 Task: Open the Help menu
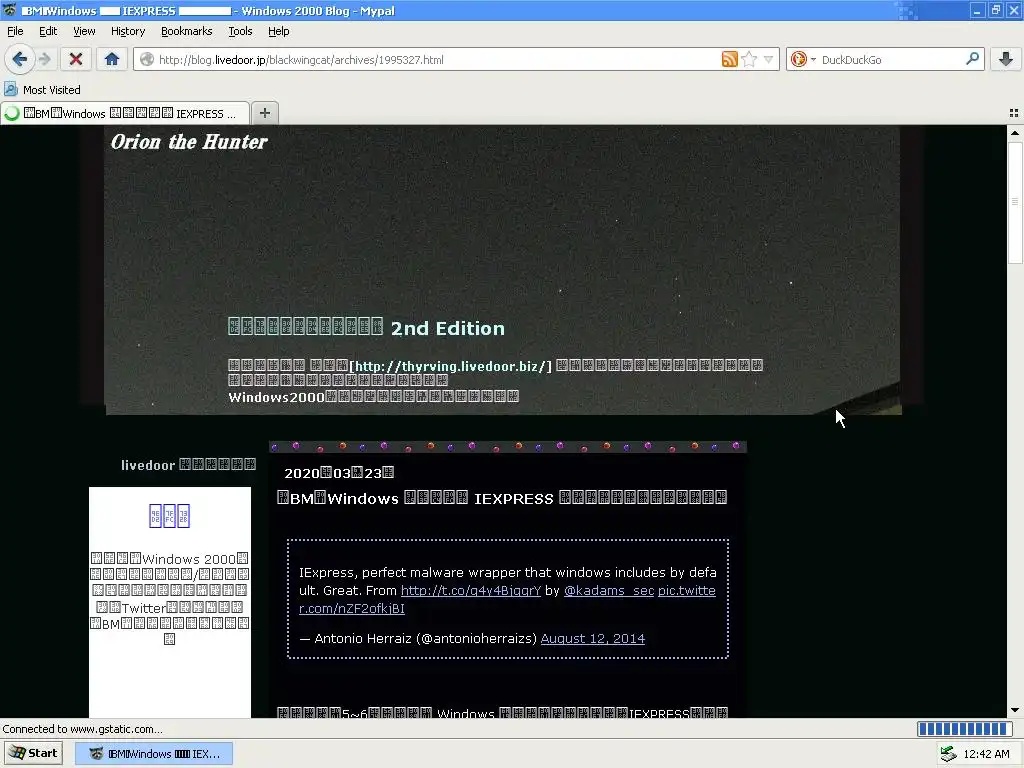278,31
